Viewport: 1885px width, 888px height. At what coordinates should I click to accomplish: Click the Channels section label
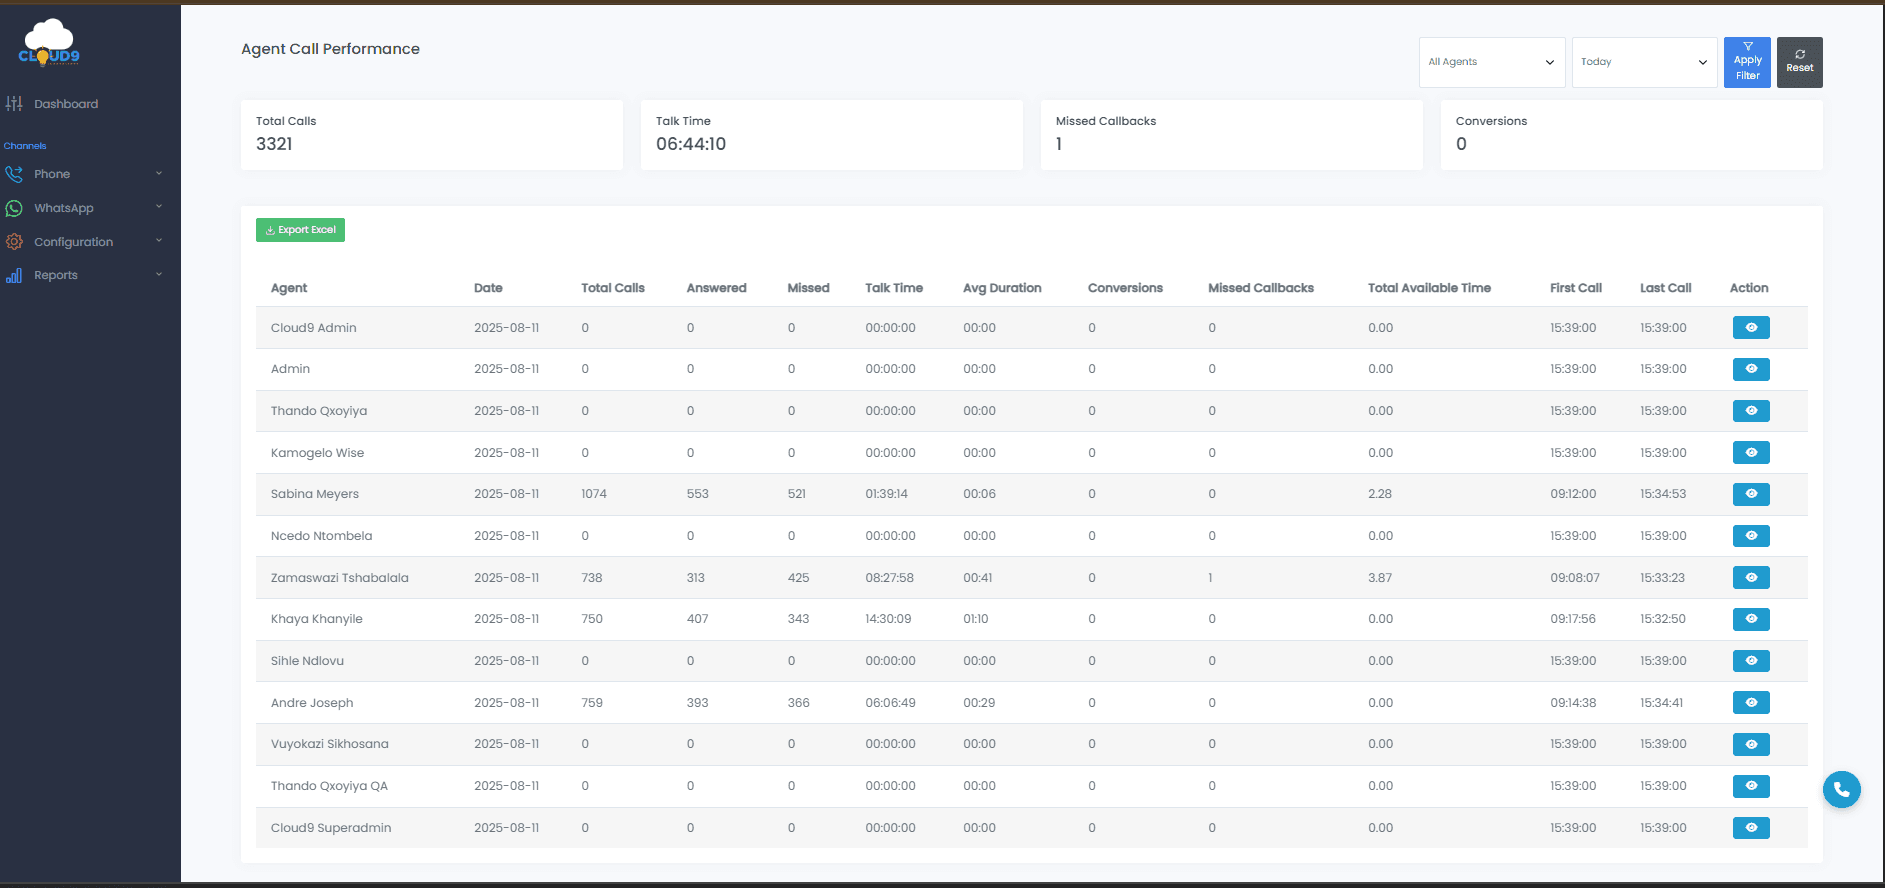25,146
